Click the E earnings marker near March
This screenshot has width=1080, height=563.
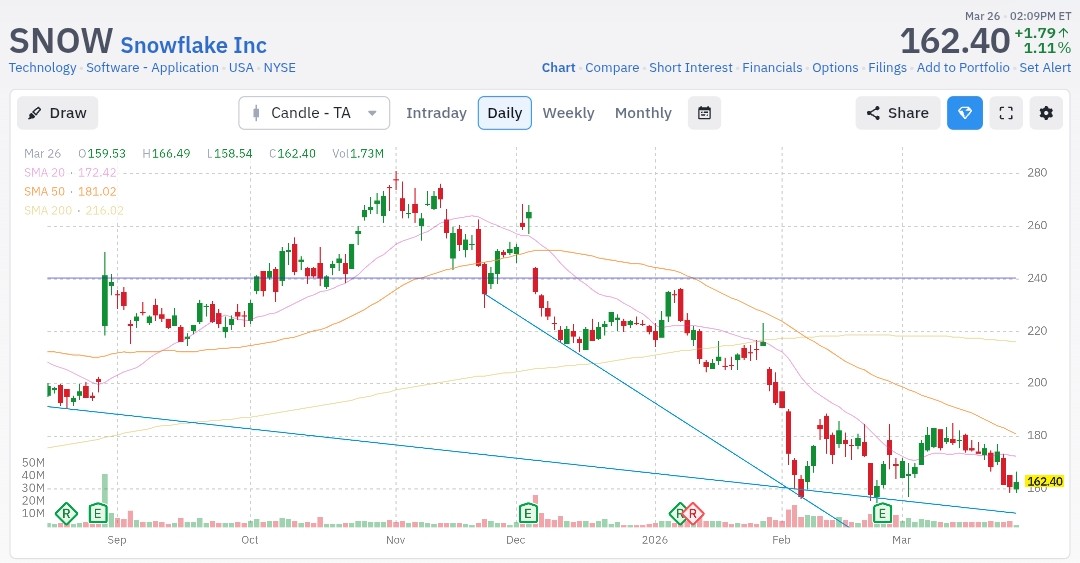(x=882, y=513)
